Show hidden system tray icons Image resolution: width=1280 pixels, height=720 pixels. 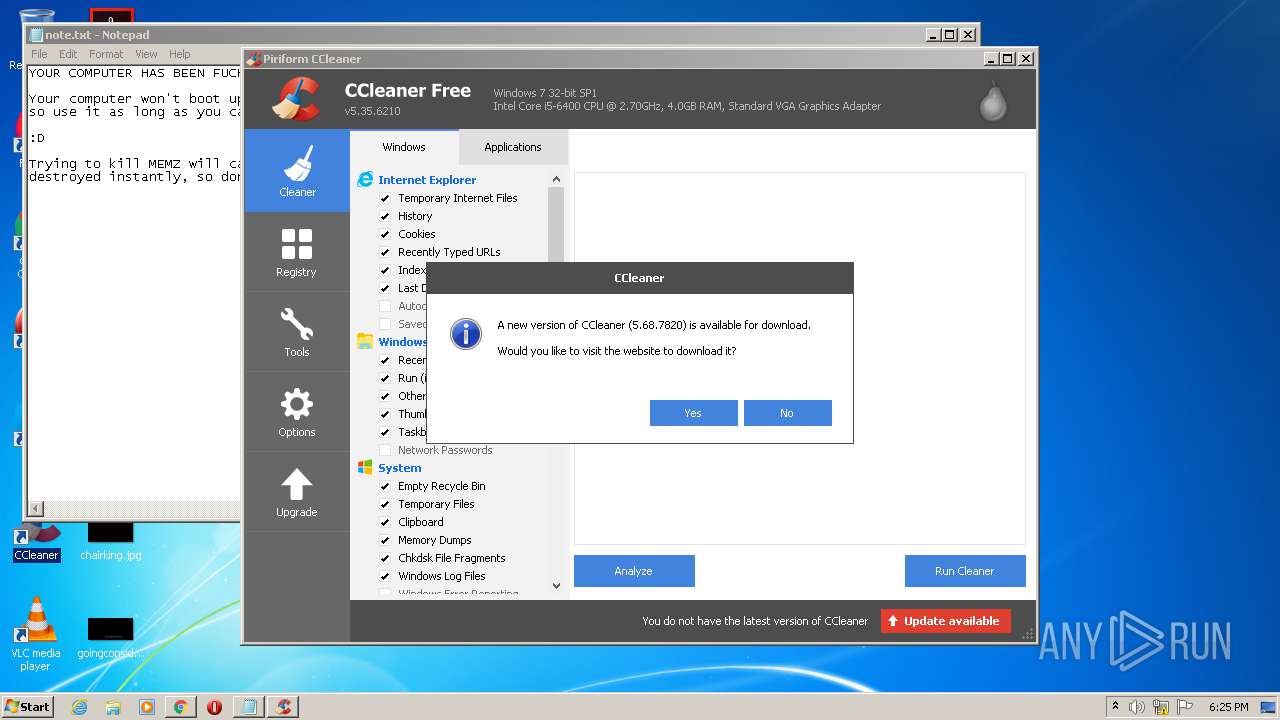coord(1115,707)
